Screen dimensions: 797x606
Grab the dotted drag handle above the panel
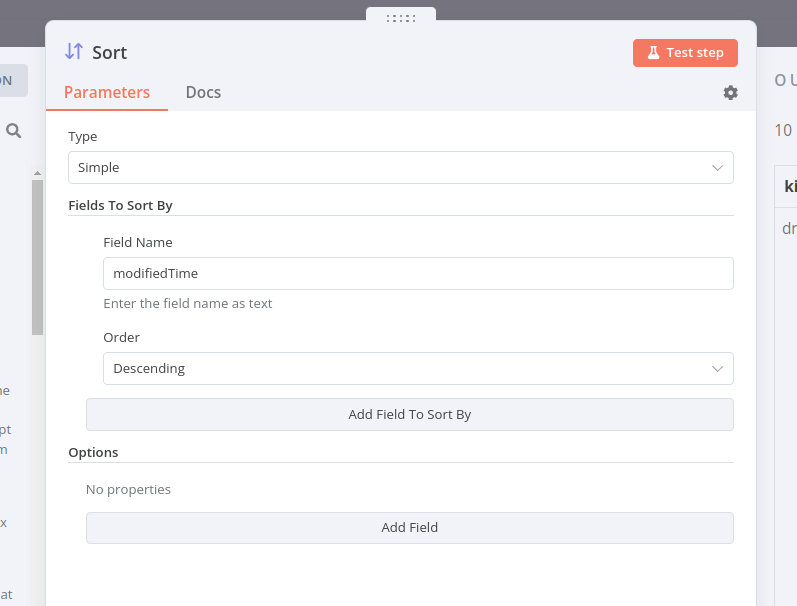tap(400, 17)
